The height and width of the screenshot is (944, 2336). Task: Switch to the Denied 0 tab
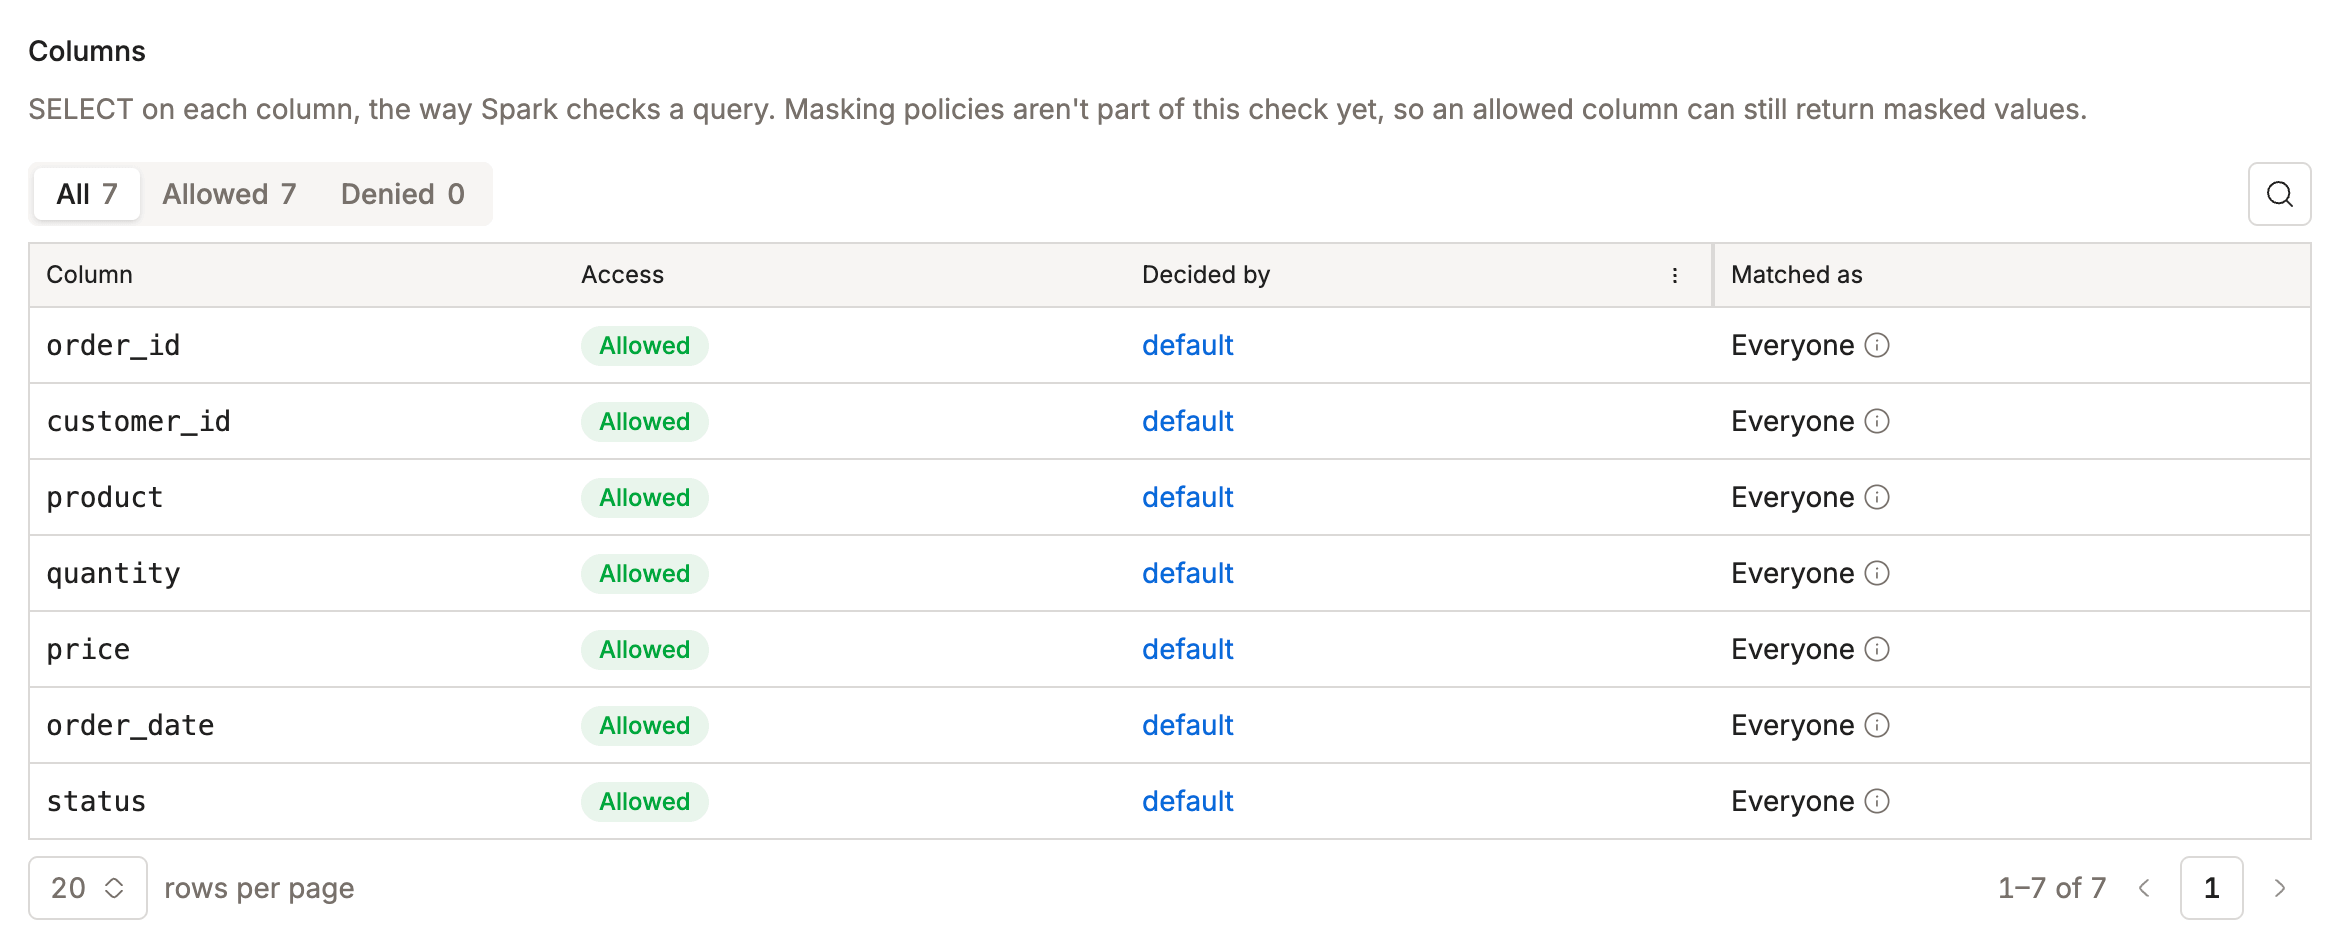pyautogui.click(x=403, y=194)
